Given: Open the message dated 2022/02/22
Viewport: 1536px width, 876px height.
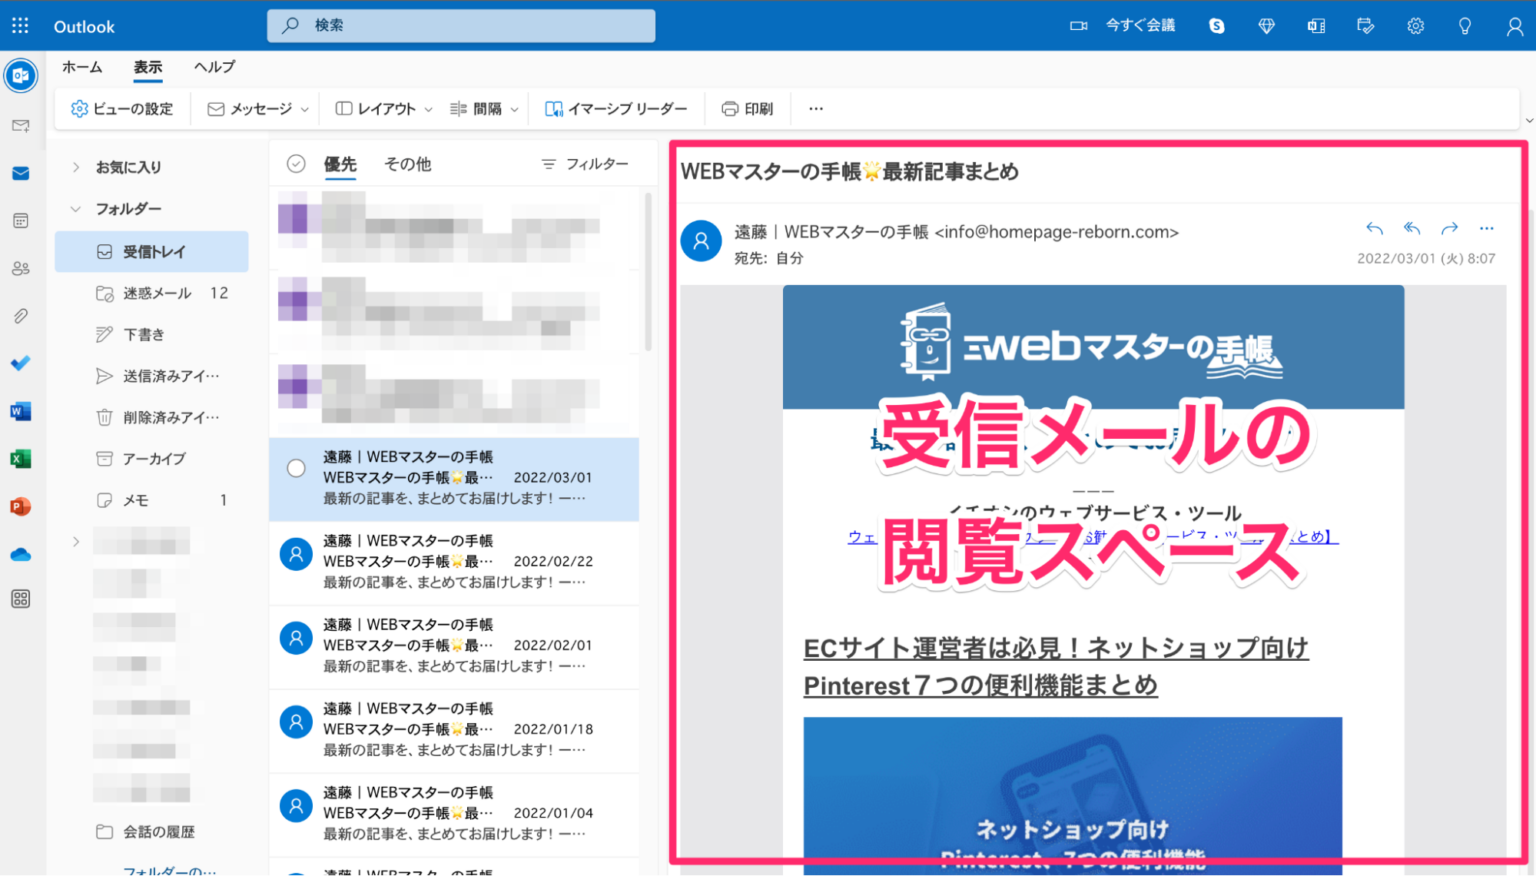Looking at the screenshot, I should (454, 562).
